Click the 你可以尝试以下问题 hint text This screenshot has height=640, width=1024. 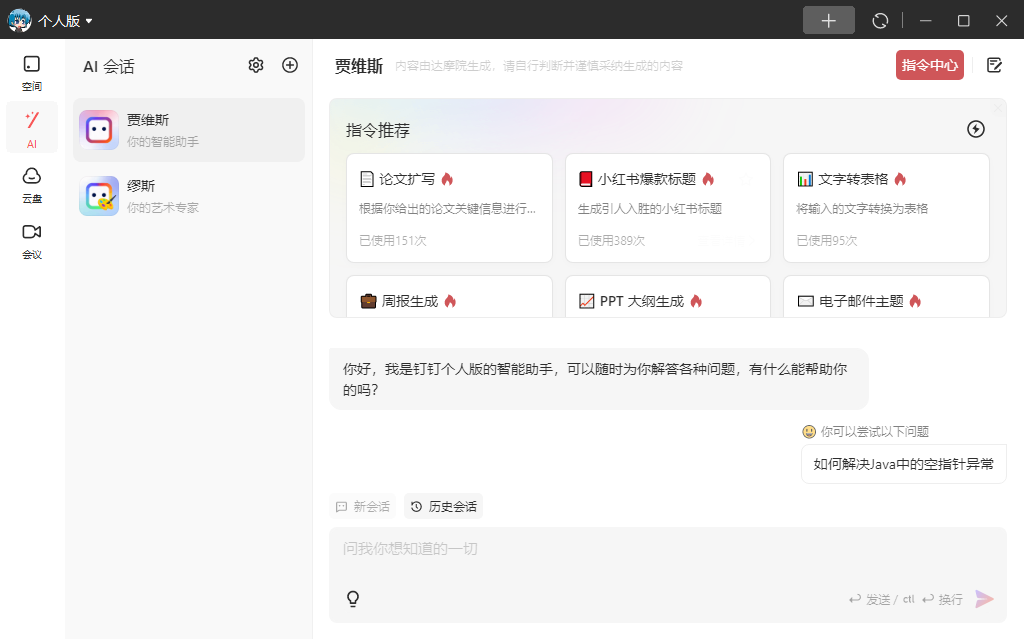(874, 432)
